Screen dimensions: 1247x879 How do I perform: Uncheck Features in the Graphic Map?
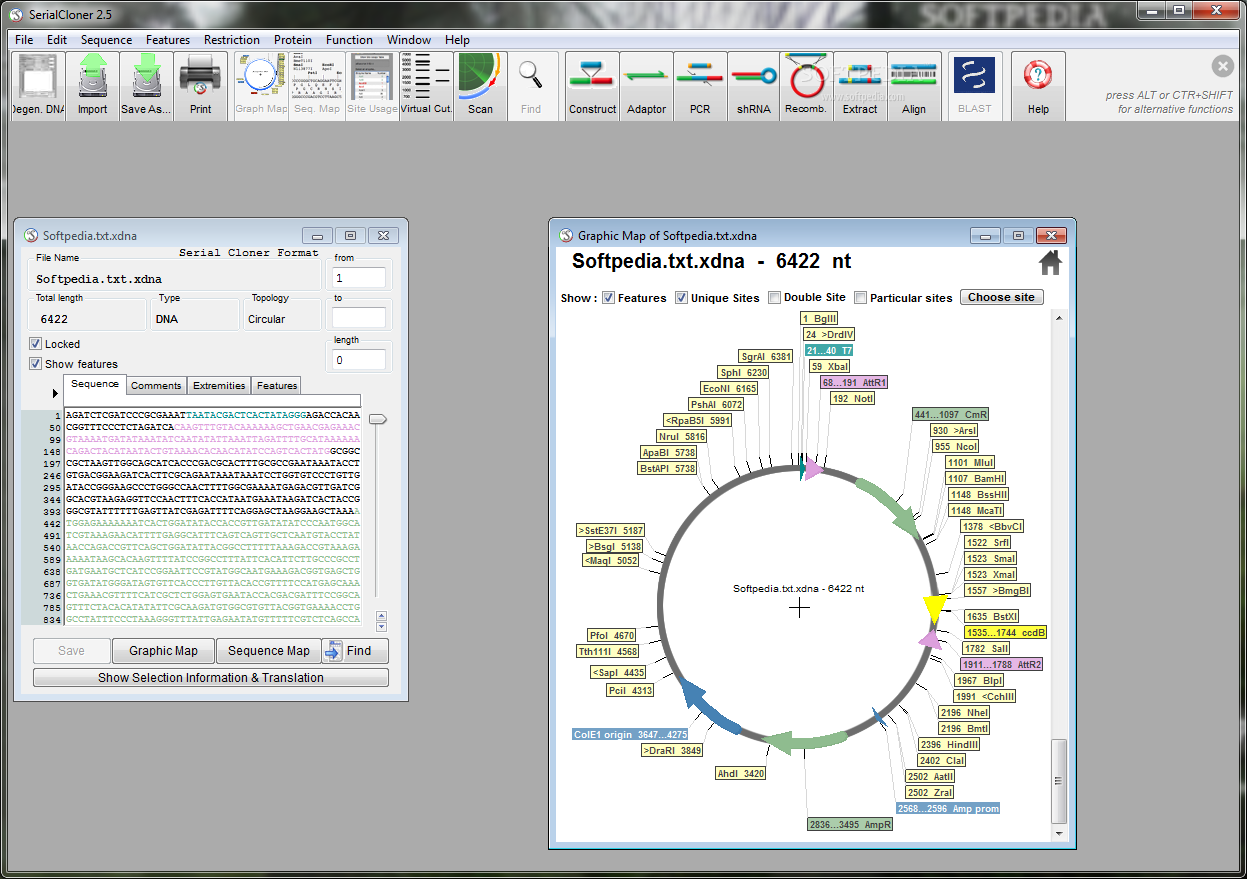point(608,298)
